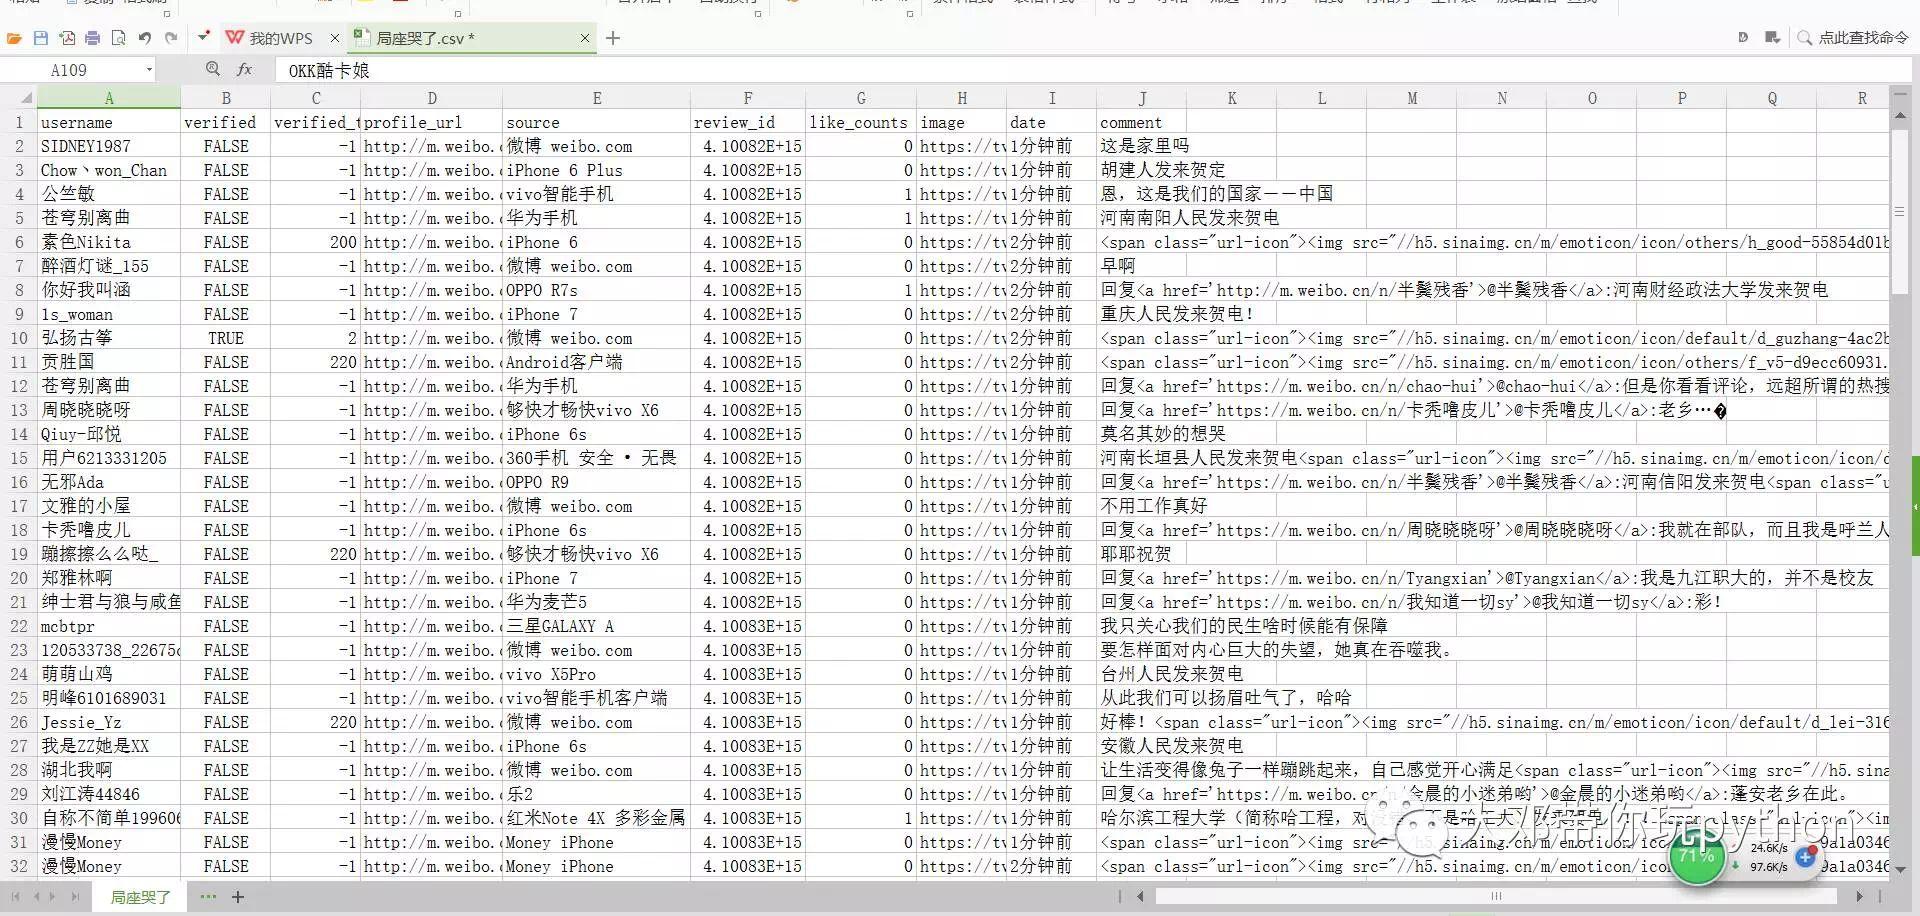1920x916 pixels.
Task: Export the spreadsheet to PDF
Action: (x=66, y=37)
